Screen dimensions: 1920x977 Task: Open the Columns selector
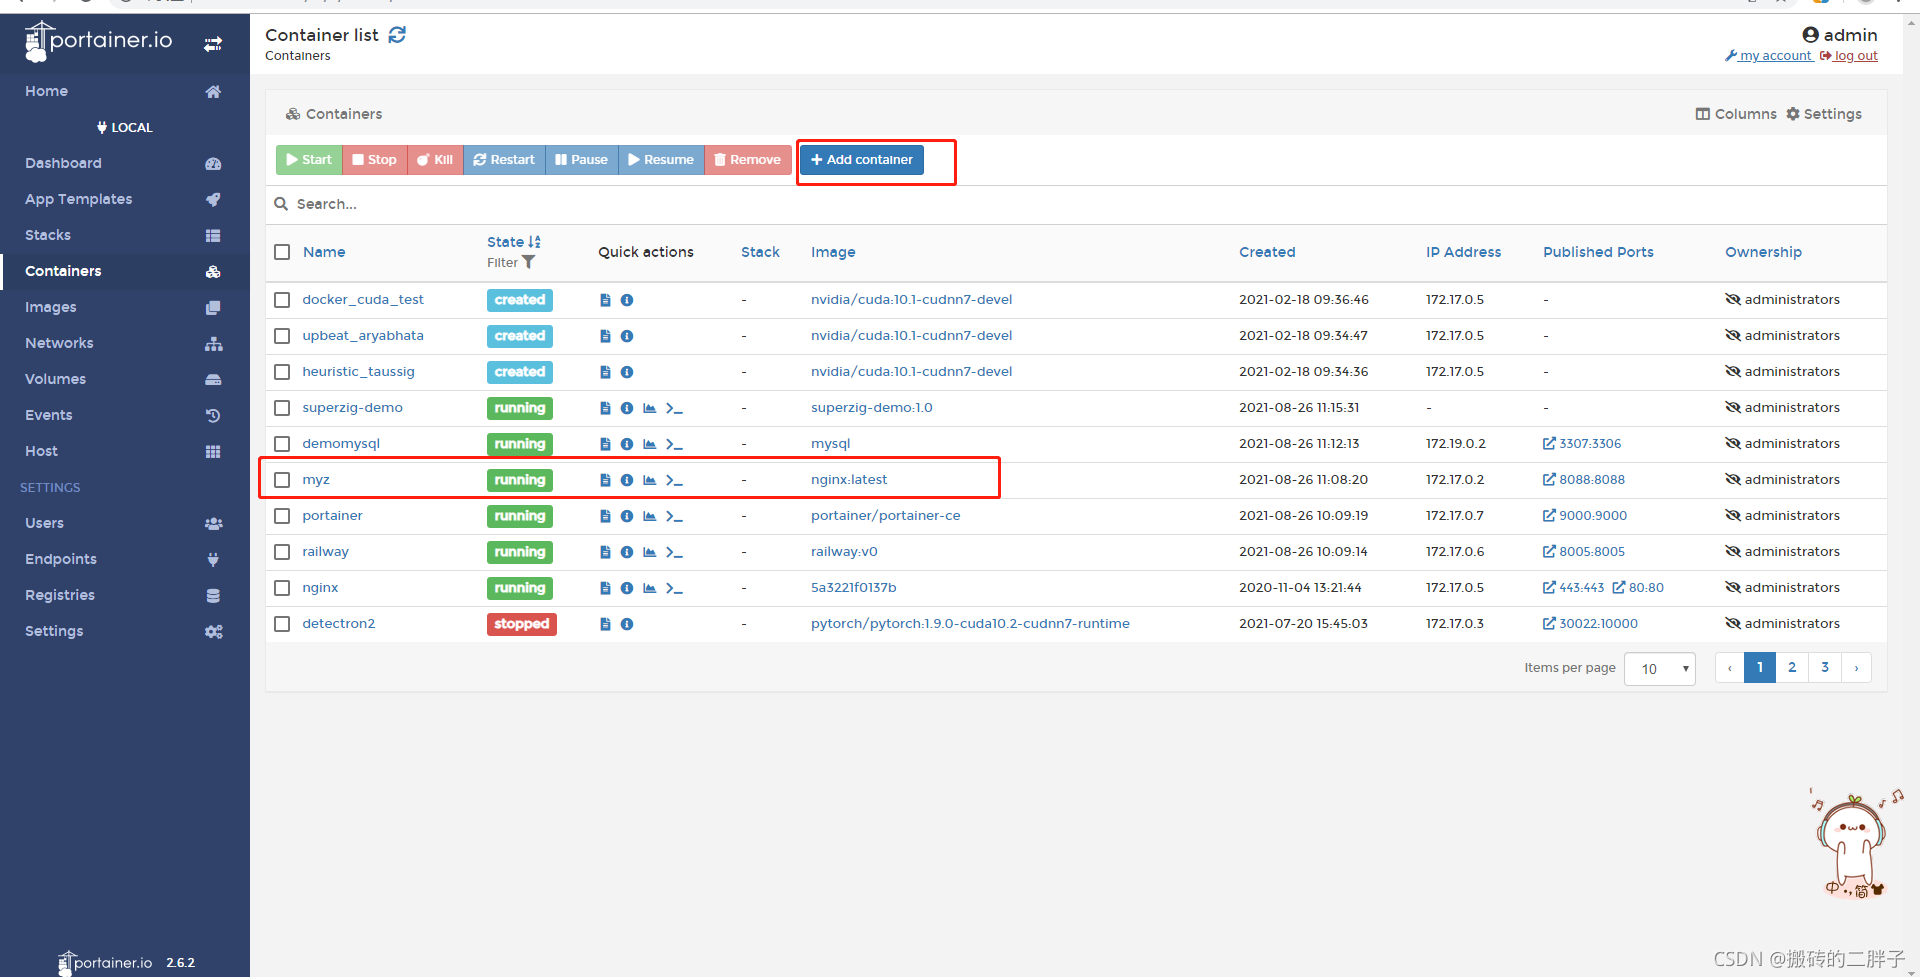tap(1736, 114)
